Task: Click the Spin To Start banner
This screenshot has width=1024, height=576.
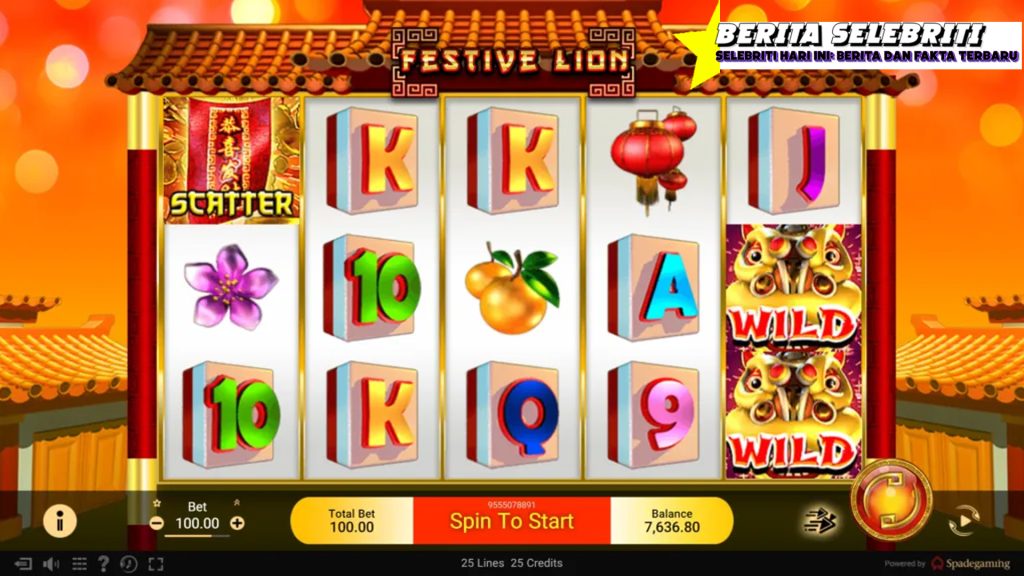Action: [512, 520]
